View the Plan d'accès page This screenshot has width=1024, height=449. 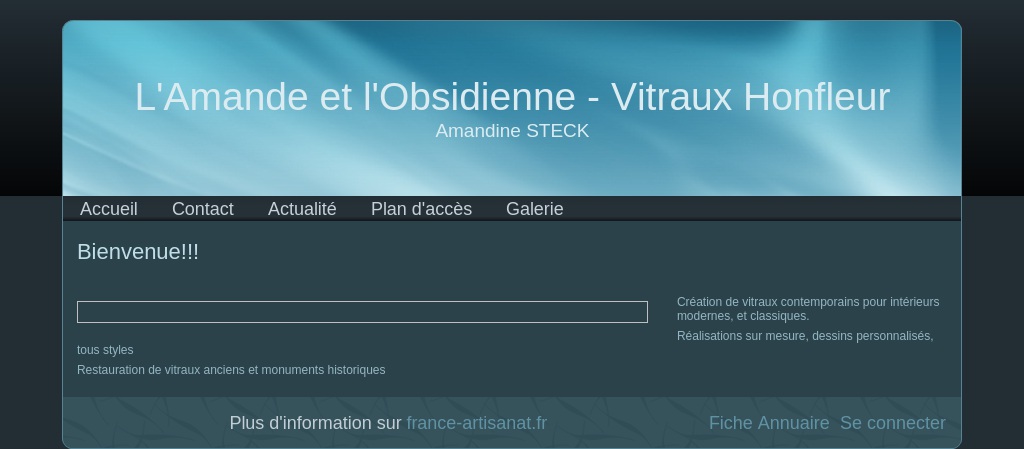coord(421,209)
